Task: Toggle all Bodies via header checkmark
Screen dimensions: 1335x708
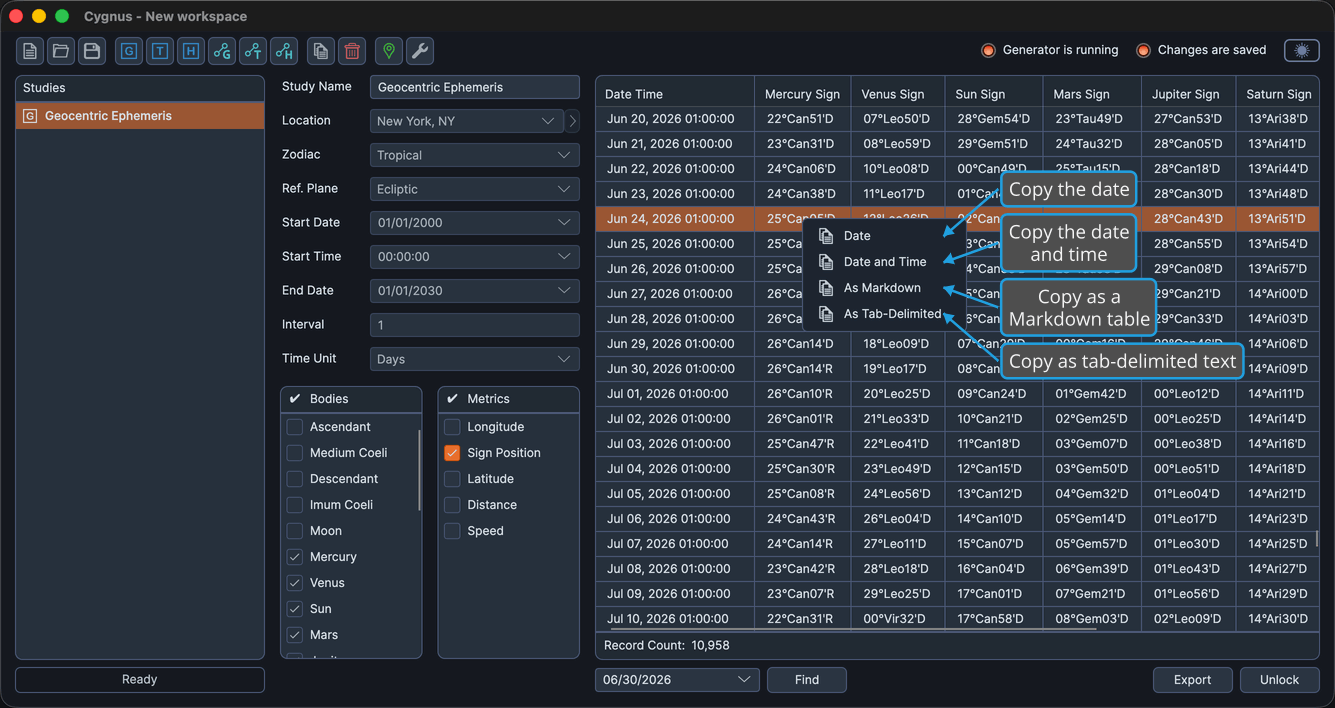Action: click(x=295, y=399)
